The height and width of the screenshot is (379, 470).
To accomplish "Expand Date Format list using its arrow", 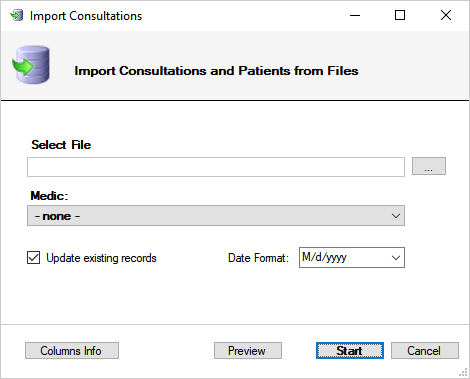I will point(396,258).
